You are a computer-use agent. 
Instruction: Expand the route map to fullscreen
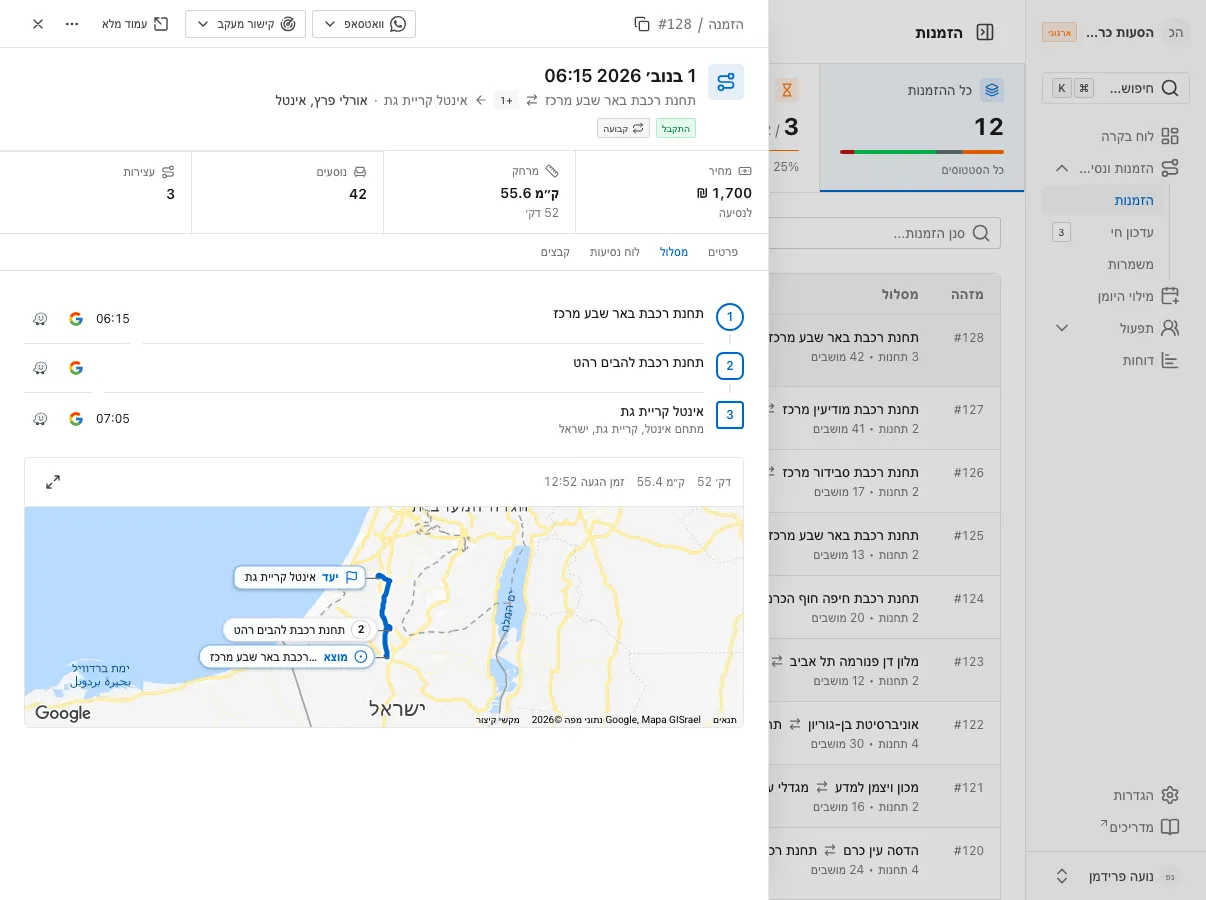pos(53,482)
